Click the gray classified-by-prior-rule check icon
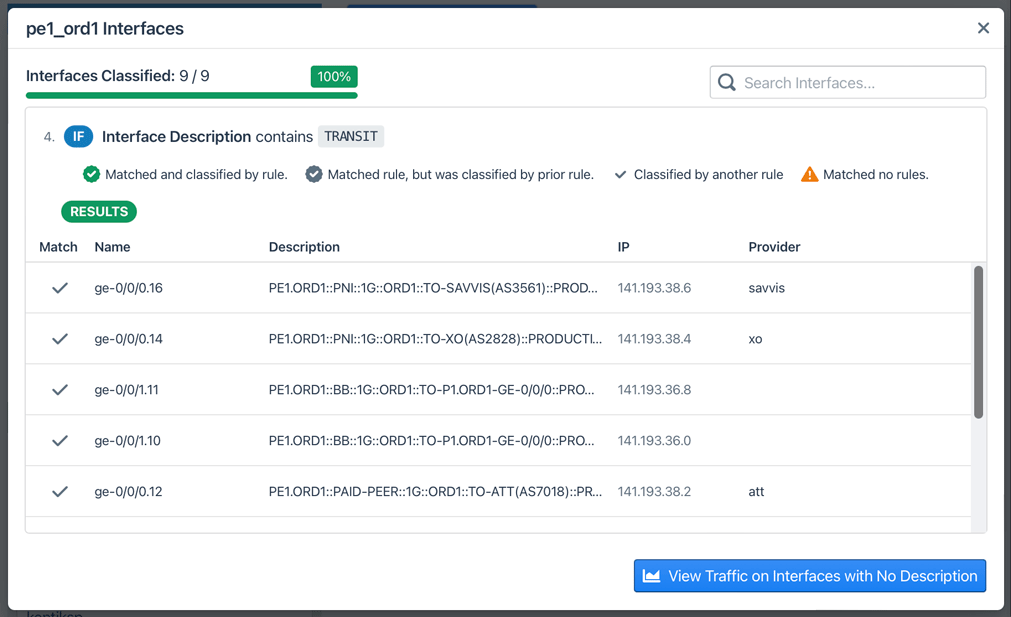This screenshot has height=617, width=1011. (314, 174)
